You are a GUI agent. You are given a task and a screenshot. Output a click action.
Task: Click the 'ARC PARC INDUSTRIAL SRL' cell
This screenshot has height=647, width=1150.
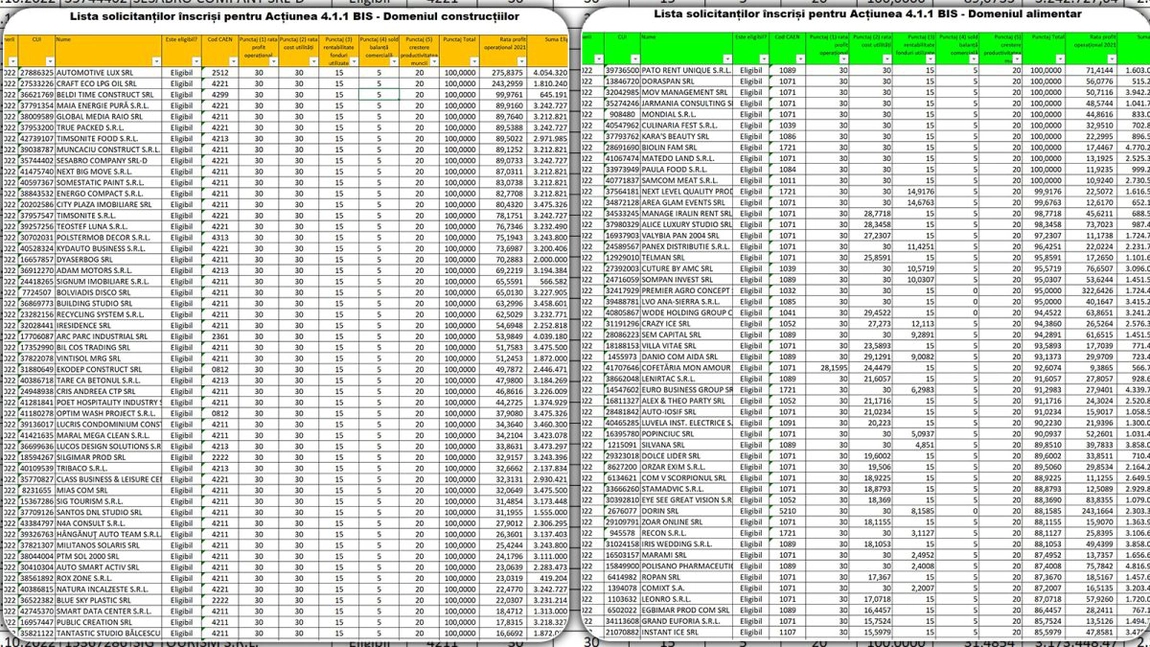(x=109, y=337)
